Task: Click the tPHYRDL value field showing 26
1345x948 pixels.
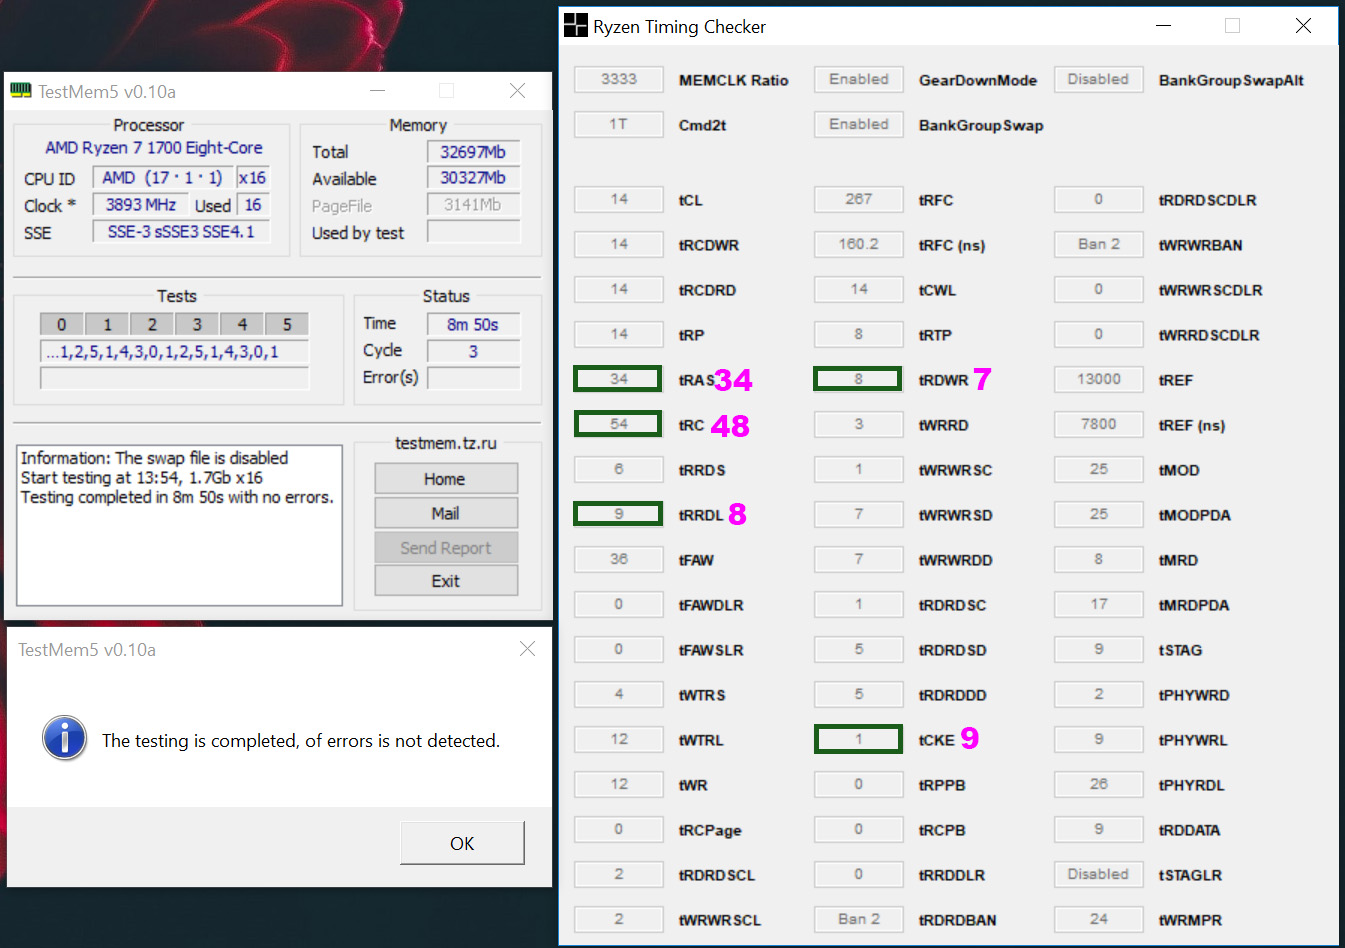Action: coord(1099,784)
